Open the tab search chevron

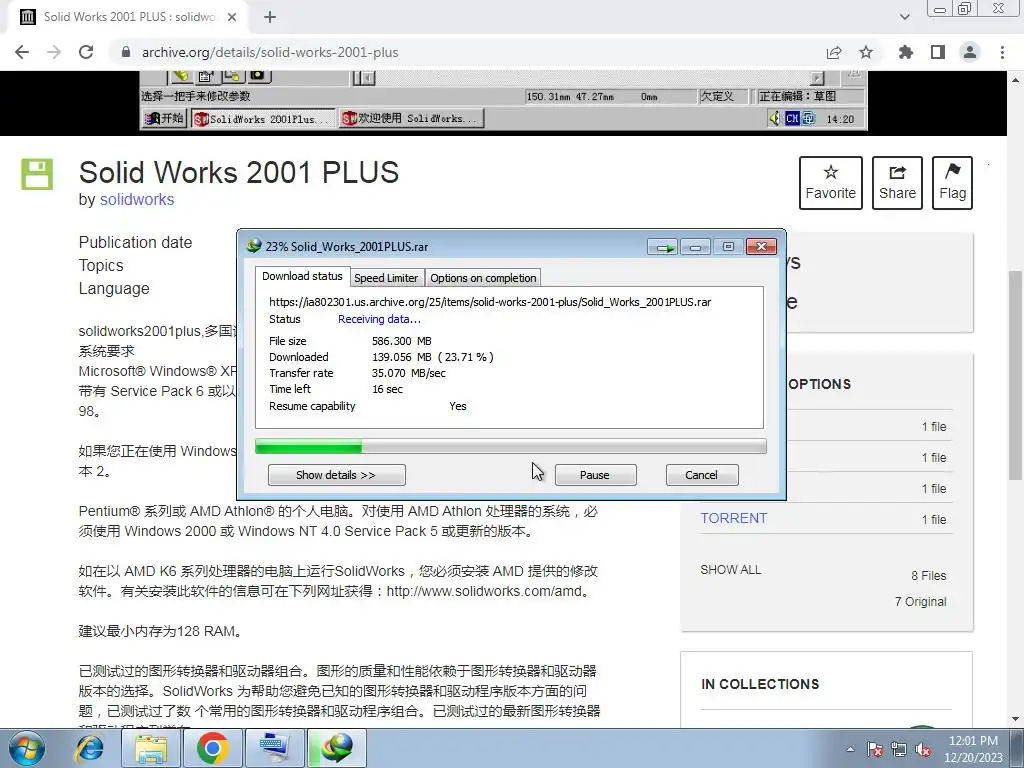[904, 17]
